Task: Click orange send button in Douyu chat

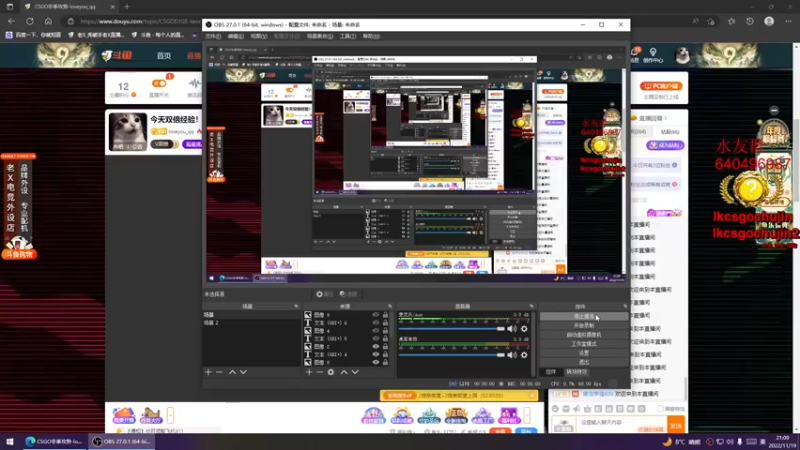Action: (676, 425)
